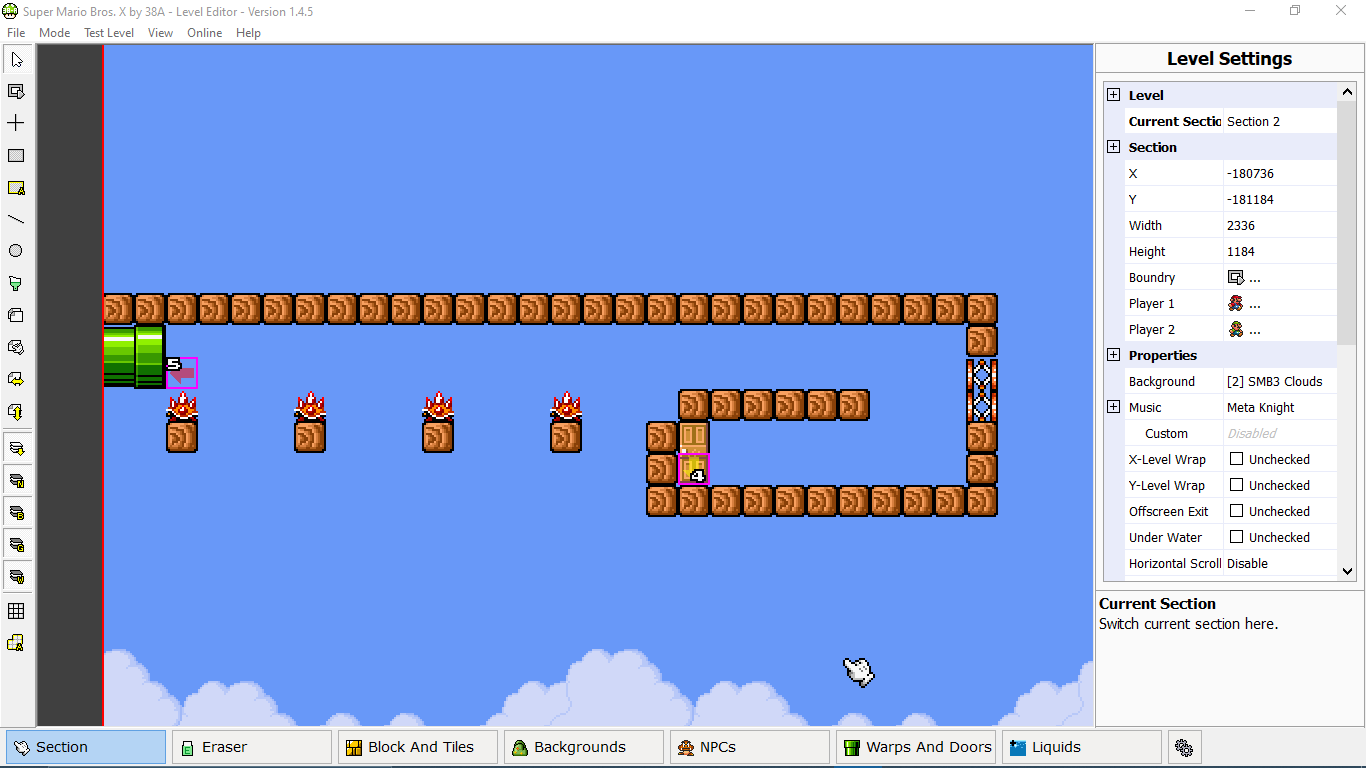
Task: Toggle the grid display icon
Action: coord(16,610)
